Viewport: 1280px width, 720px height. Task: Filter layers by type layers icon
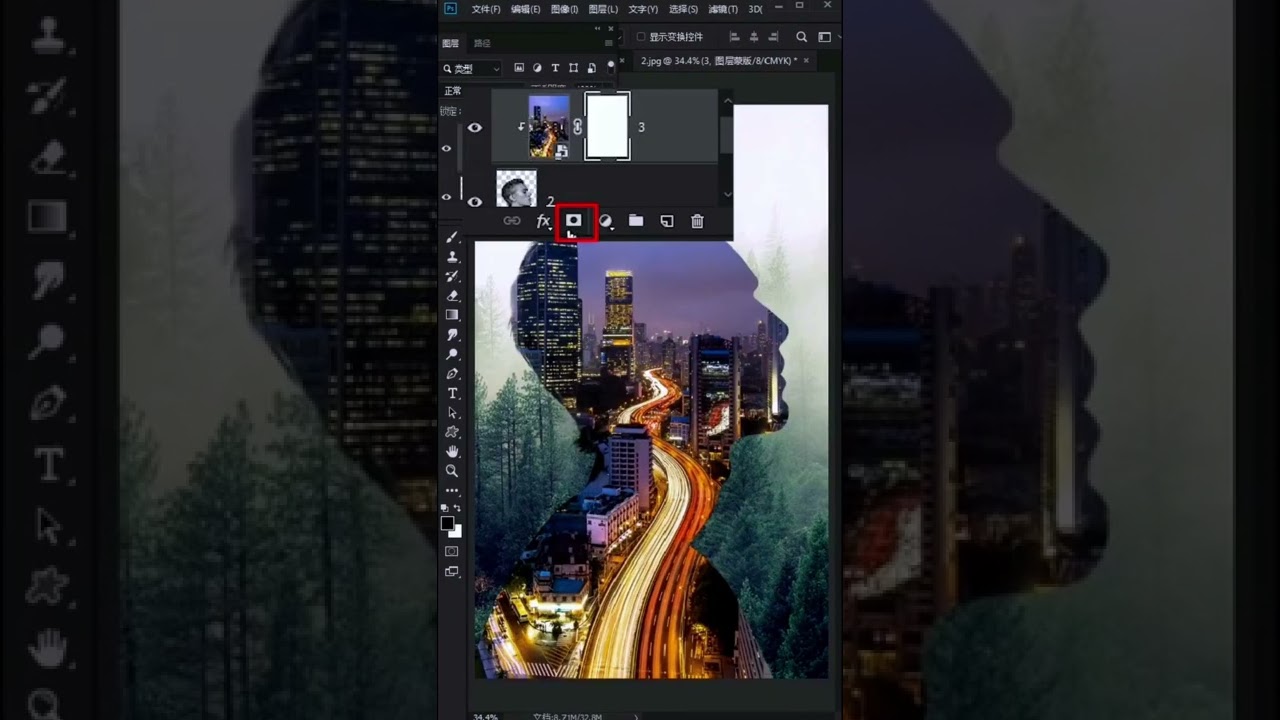click(555, 68)
